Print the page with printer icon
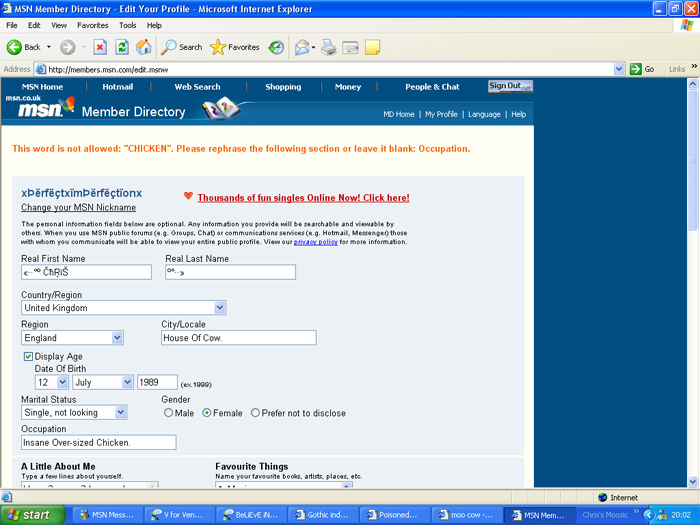700x525 pixels. point(329,47)
